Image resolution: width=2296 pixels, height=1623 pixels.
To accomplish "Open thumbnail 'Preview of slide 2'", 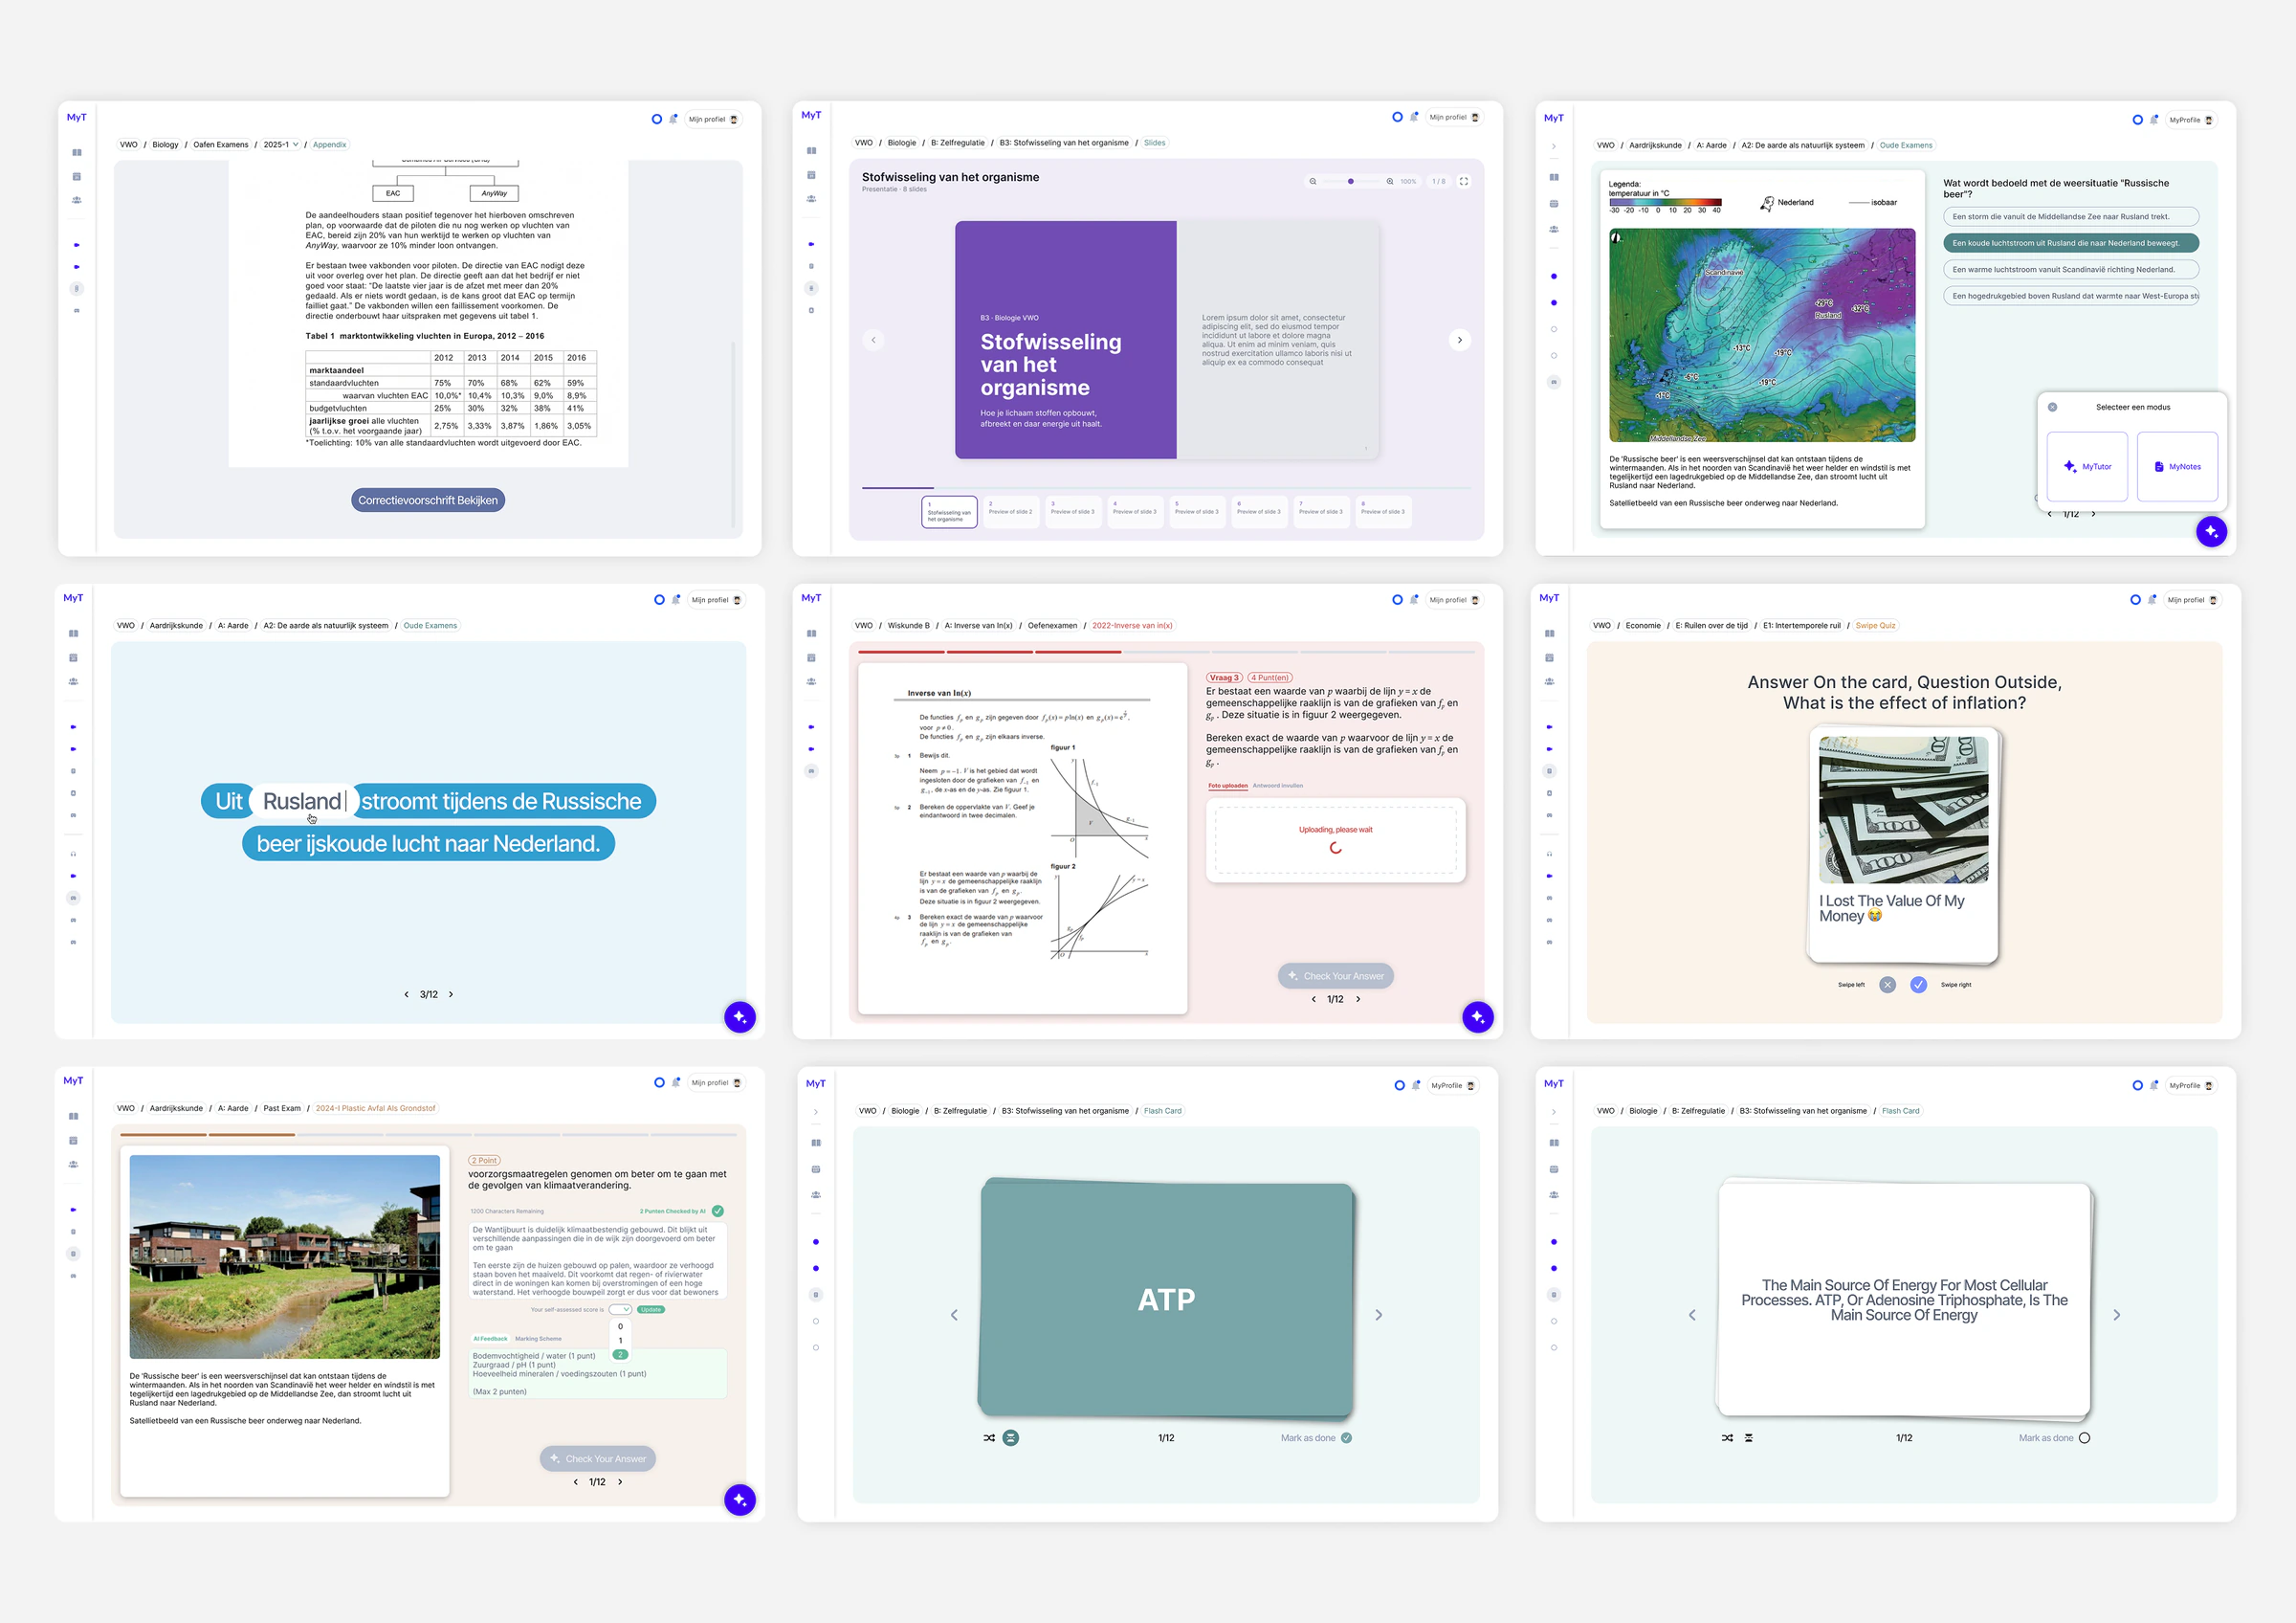I will [1011, 511].
